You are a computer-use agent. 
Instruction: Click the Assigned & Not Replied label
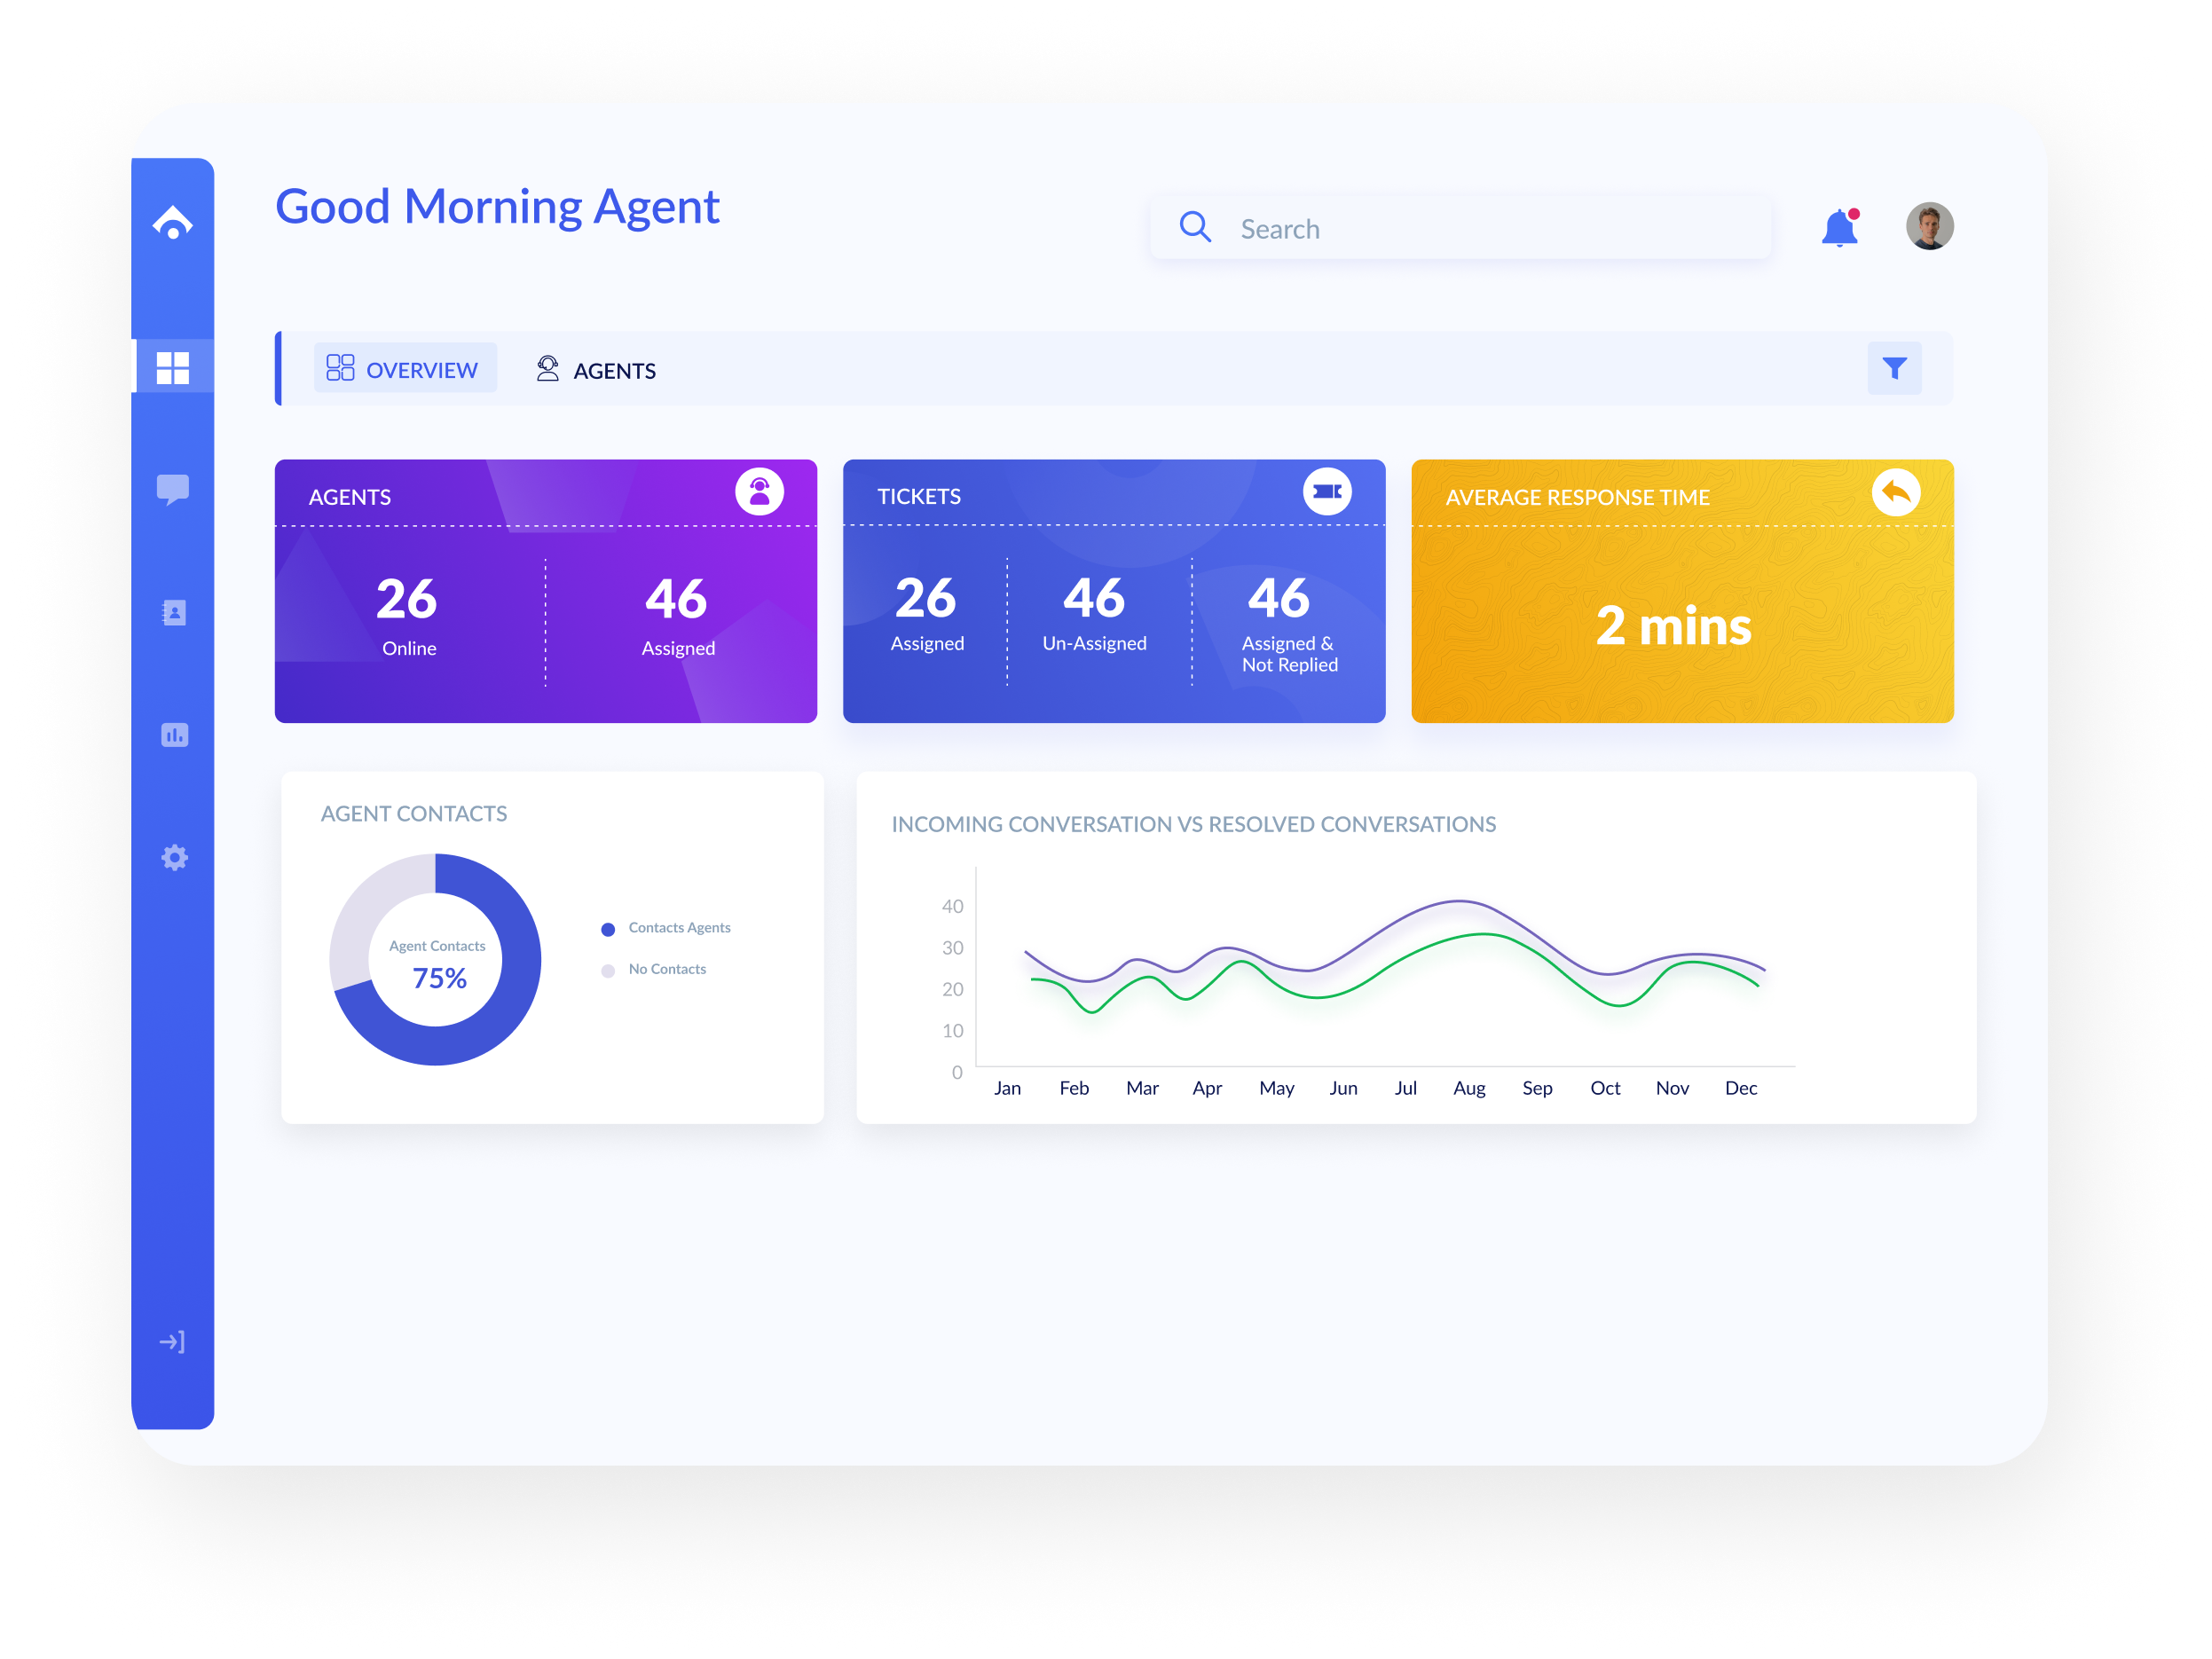pos(1290,654)
